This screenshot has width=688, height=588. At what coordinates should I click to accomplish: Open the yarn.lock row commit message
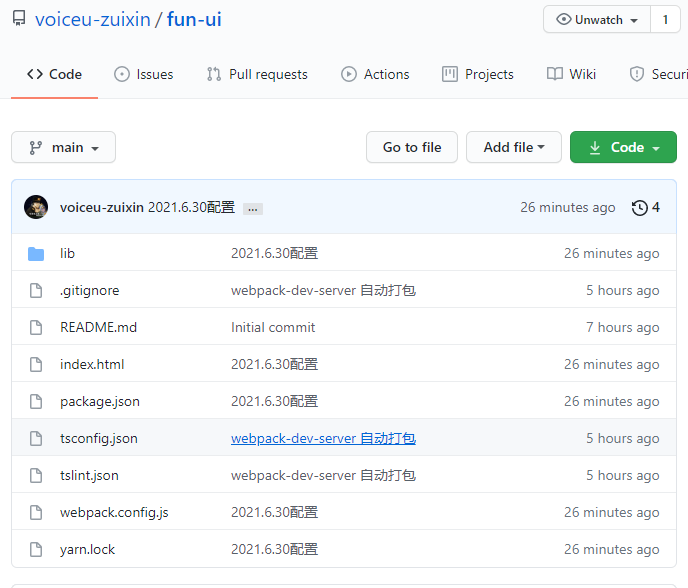coord(275,549)
